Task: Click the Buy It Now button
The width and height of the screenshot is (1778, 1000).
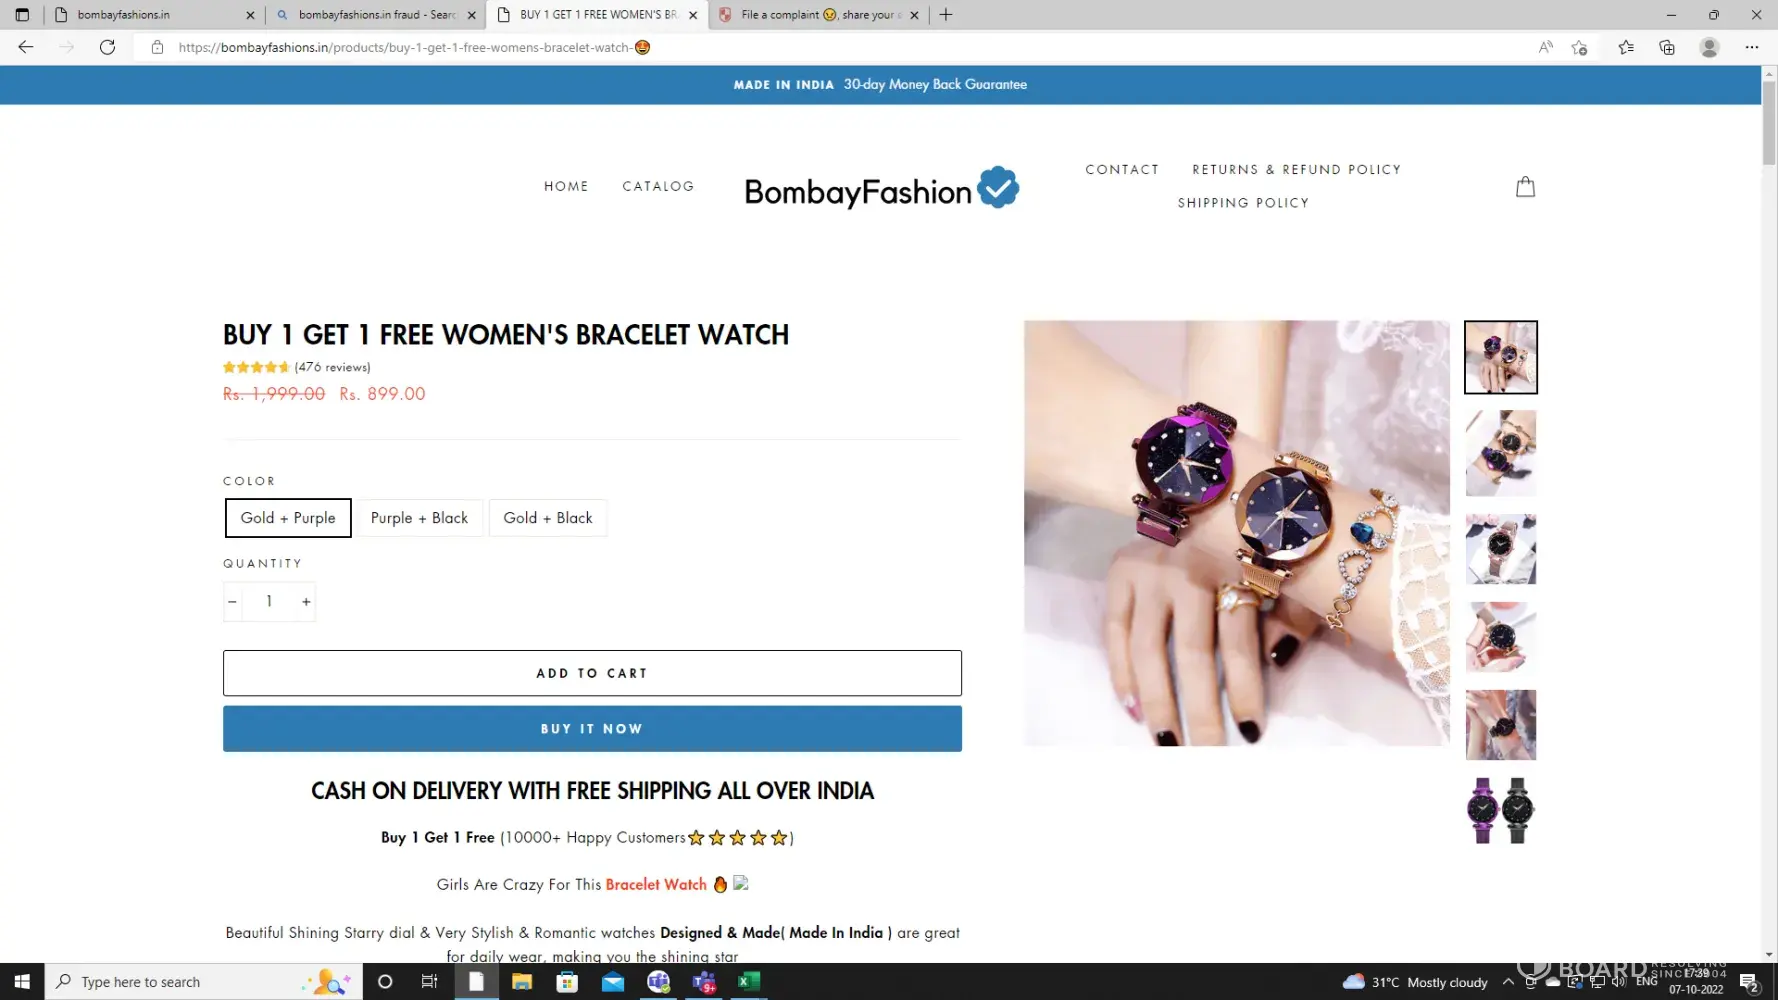Action: coord(592,729)
